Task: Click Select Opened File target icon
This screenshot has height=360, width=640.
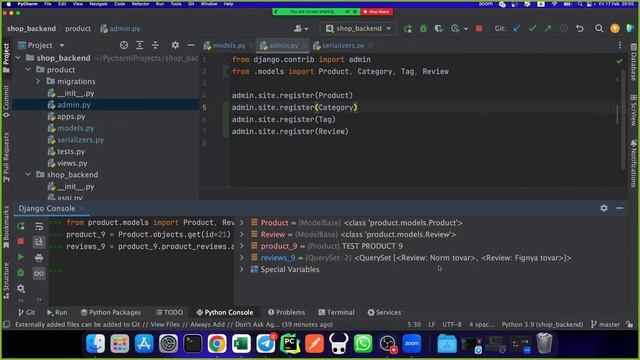Action: click(124, 45)
